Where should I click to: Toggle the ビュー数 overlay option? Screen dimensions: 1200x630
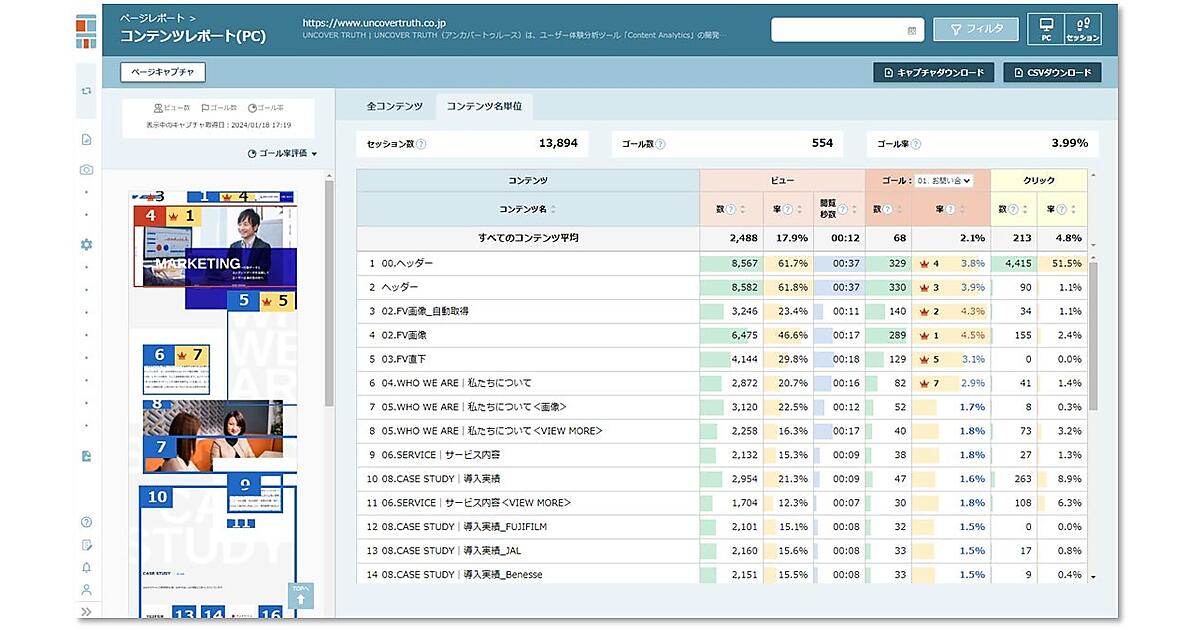point(172,108)
